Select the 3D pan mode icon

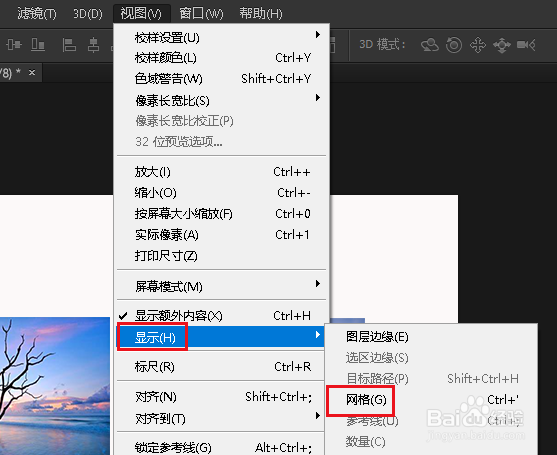pos(478,45)
